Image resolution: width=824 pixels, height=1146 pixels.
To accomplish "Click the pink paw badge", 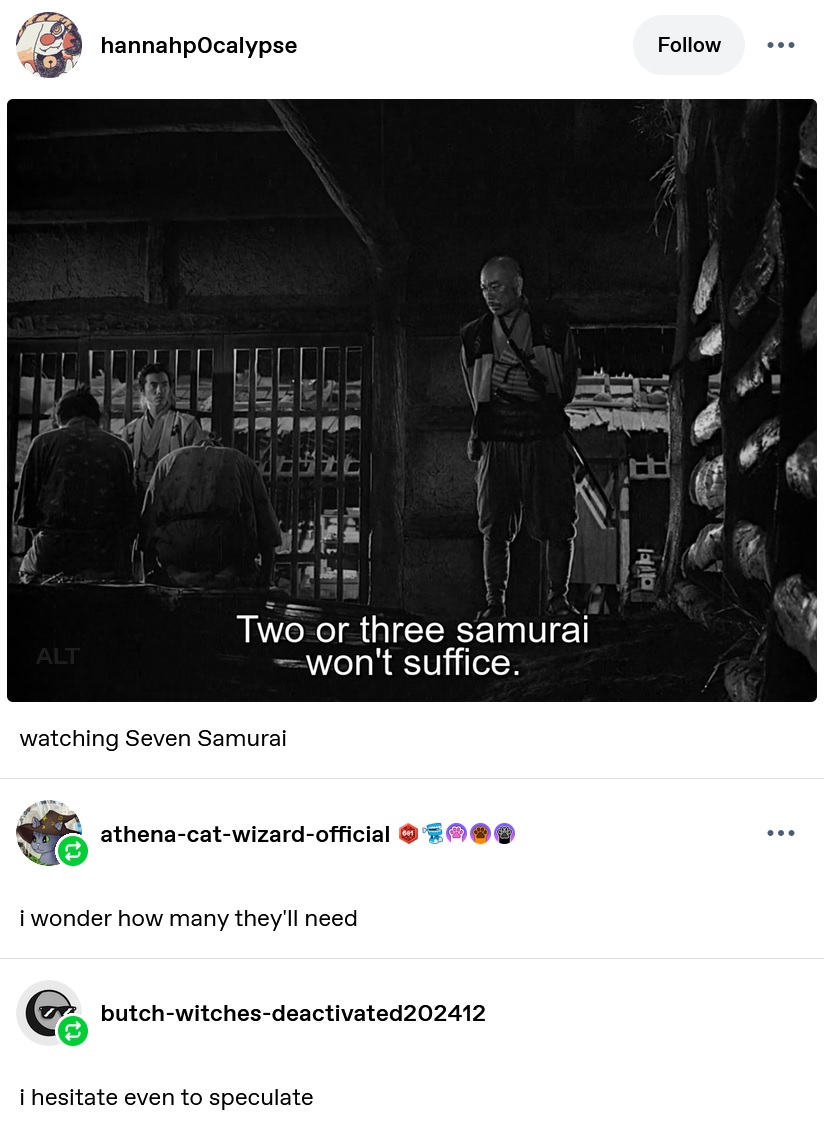I will pos(456,833).
